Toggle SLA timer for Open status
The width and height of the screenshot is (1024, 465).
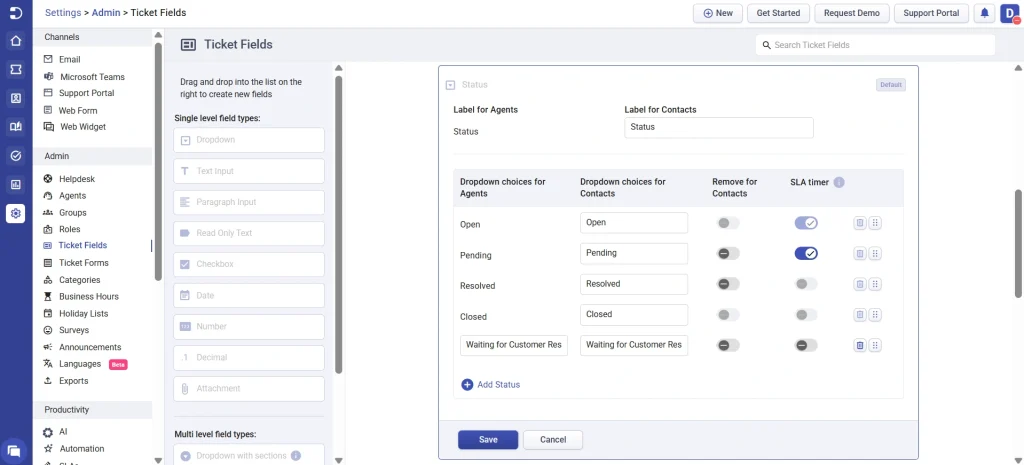[x=806, y=223]
